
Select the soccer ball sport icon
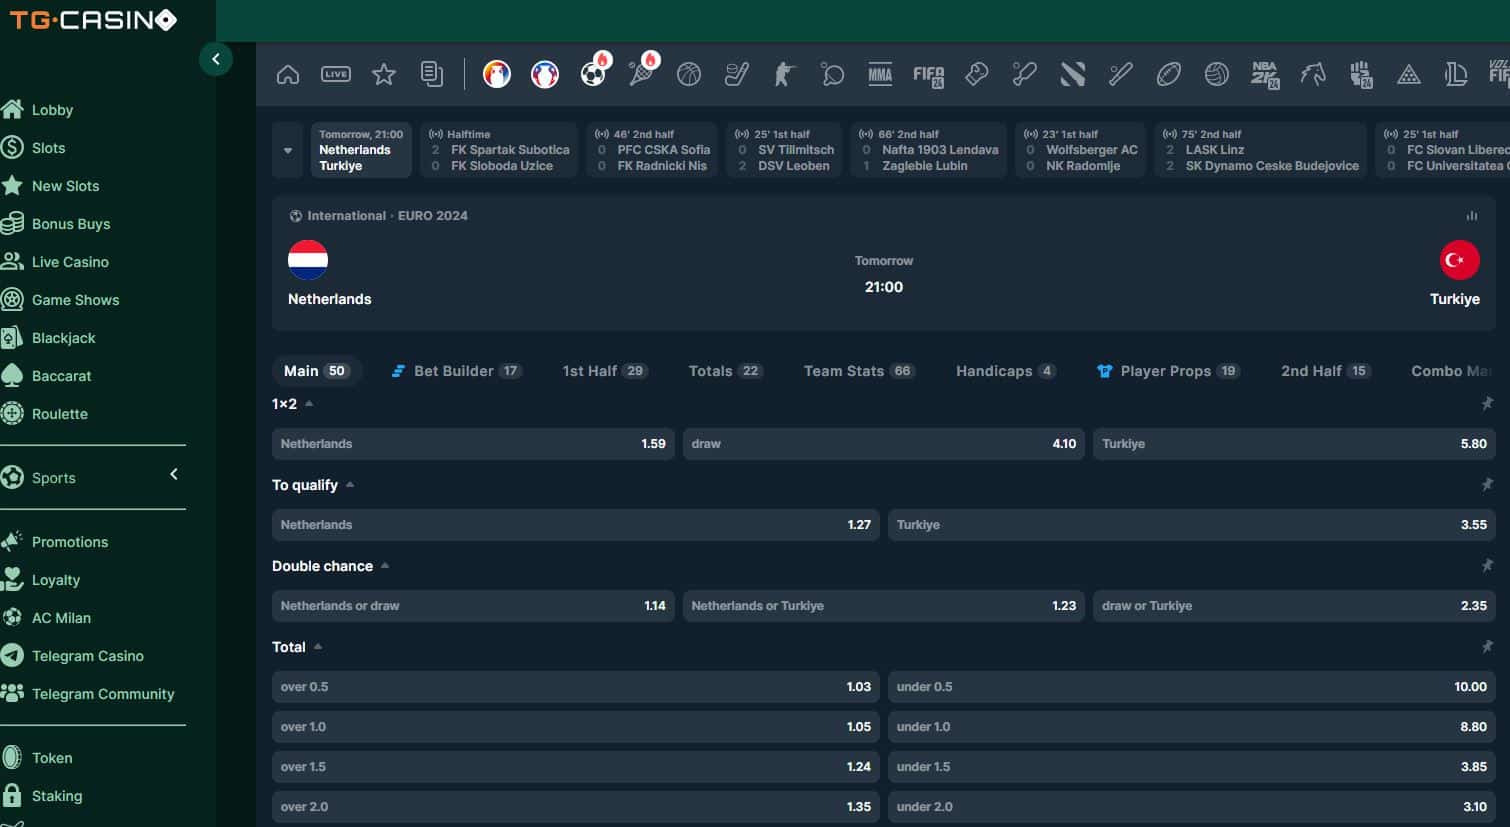(x=593, y=74)
